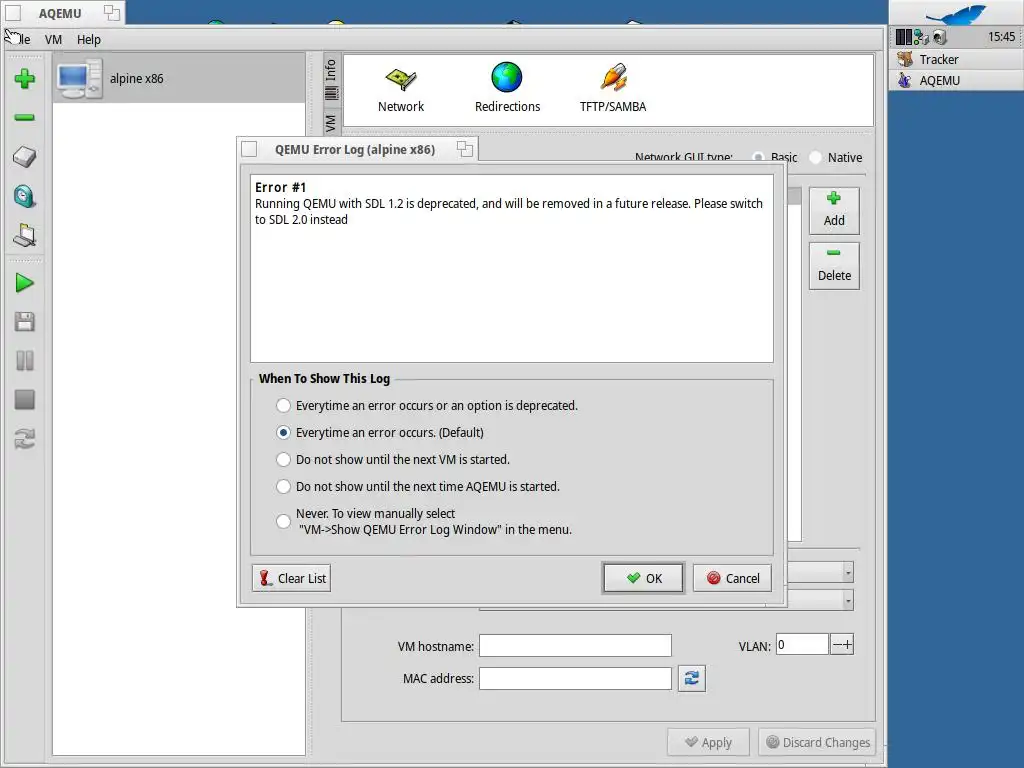Click the clock showing 15:45
The width and height of the screenshot is (1024, 768).
pyautogui.click(x=1001, y=37)
